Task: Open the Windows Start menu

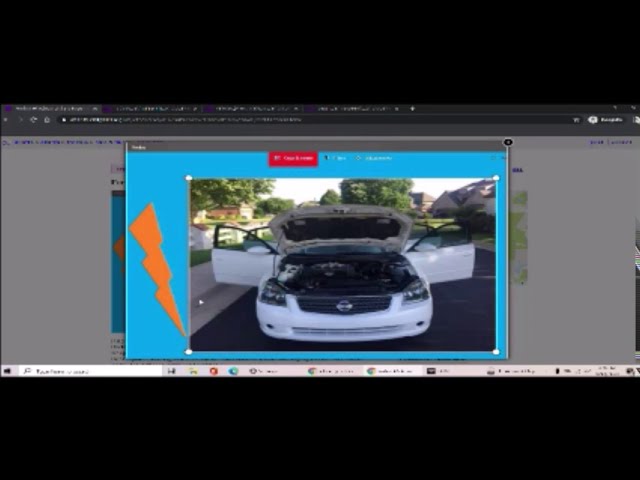Action: pyautogui.click(x=8, y=371)
